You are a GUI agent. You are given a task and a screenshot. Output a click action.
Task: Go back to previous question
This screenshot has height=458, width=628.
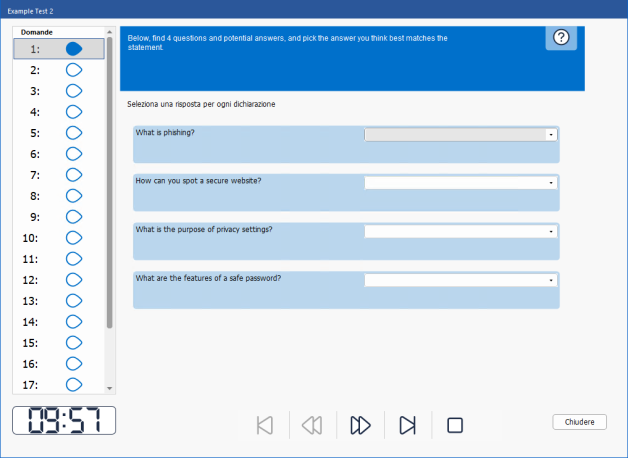point(312,425)
